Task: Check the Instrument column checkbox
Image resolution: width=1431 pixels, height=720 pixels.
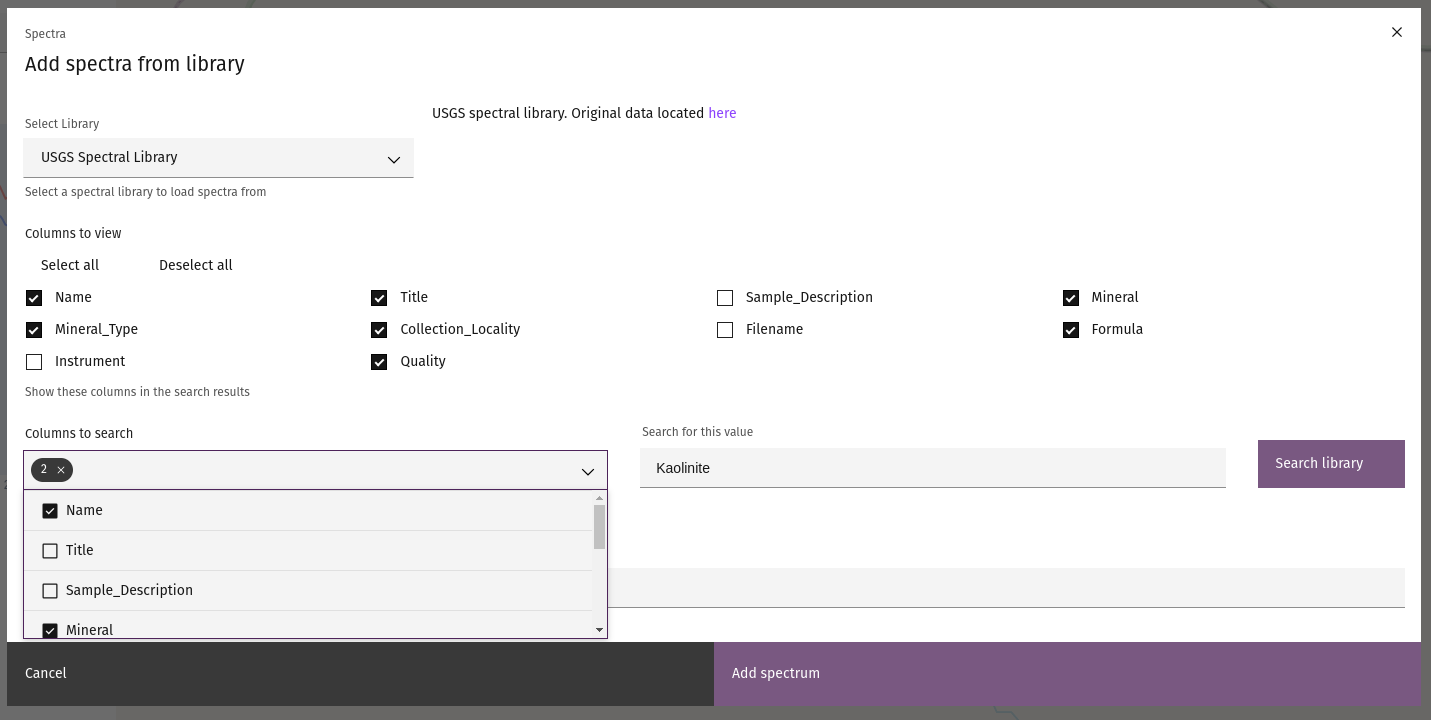Action: coord(34,362)
